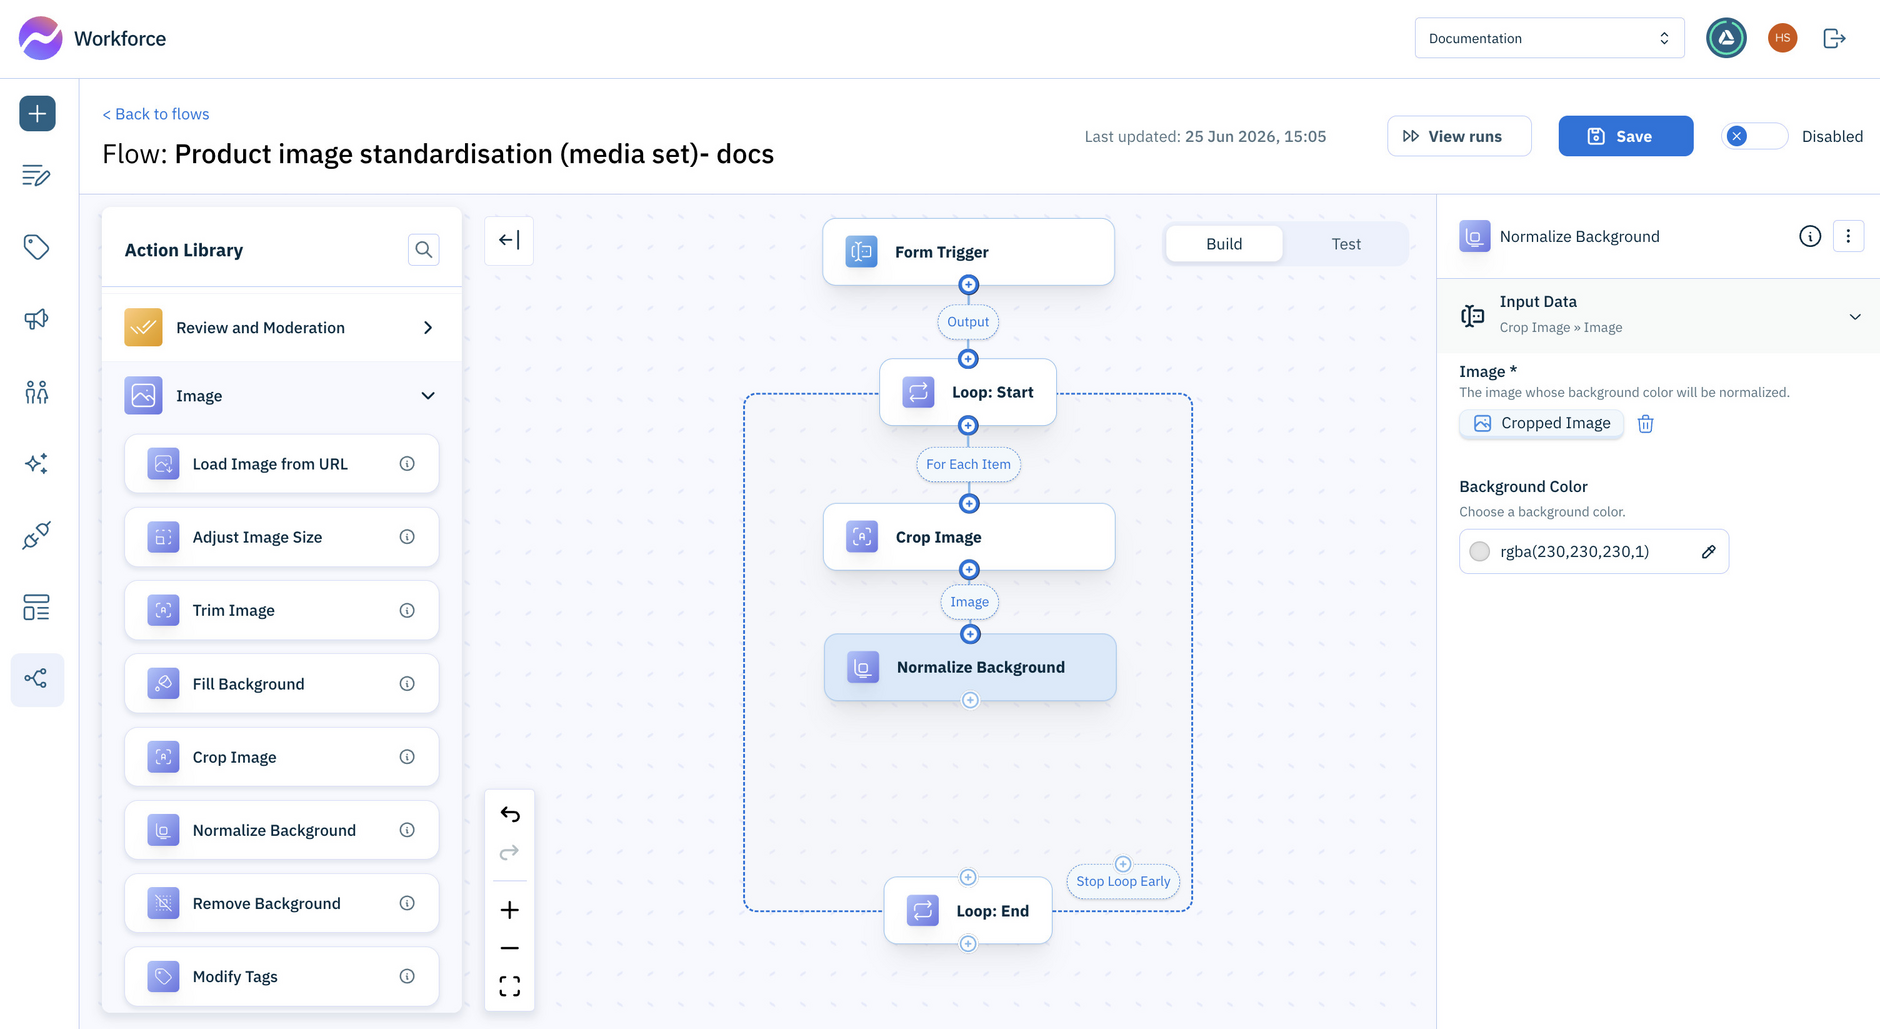Show info for Fill Background action

click(x=407, y=684)
